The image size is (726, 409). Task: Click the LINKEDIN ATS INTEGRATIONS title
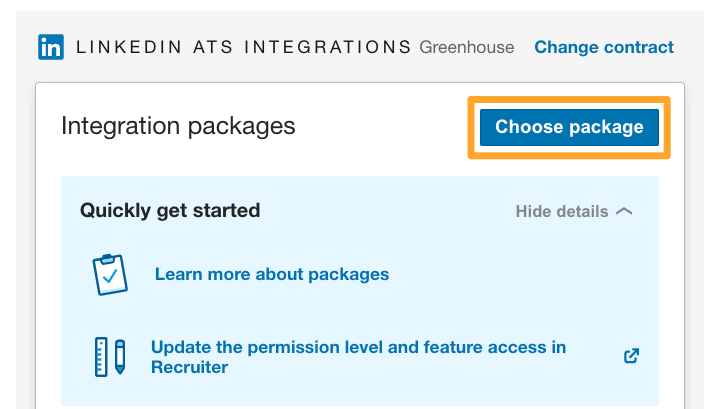click(244, 47)
